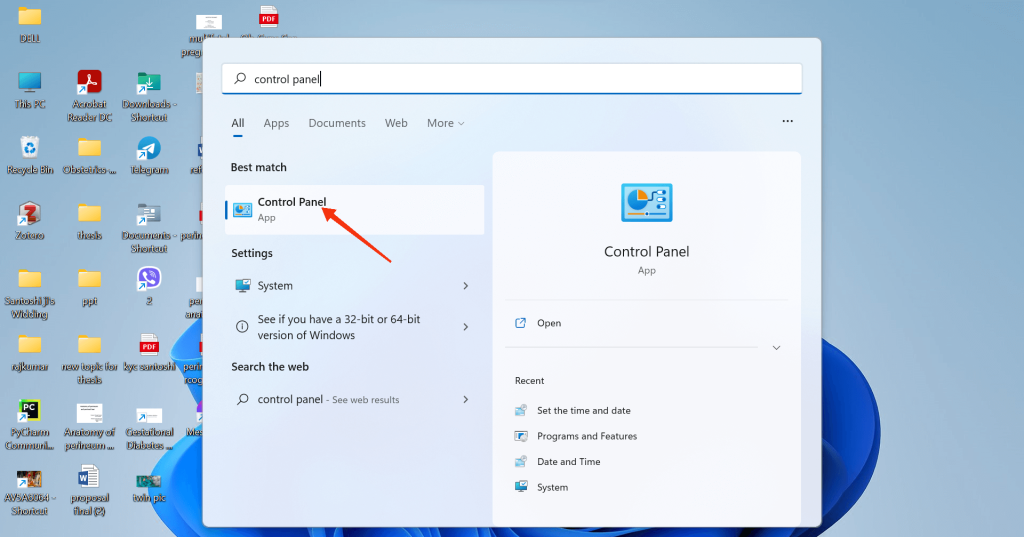Open 32-bit or 64-bit version result

[355, 327]
